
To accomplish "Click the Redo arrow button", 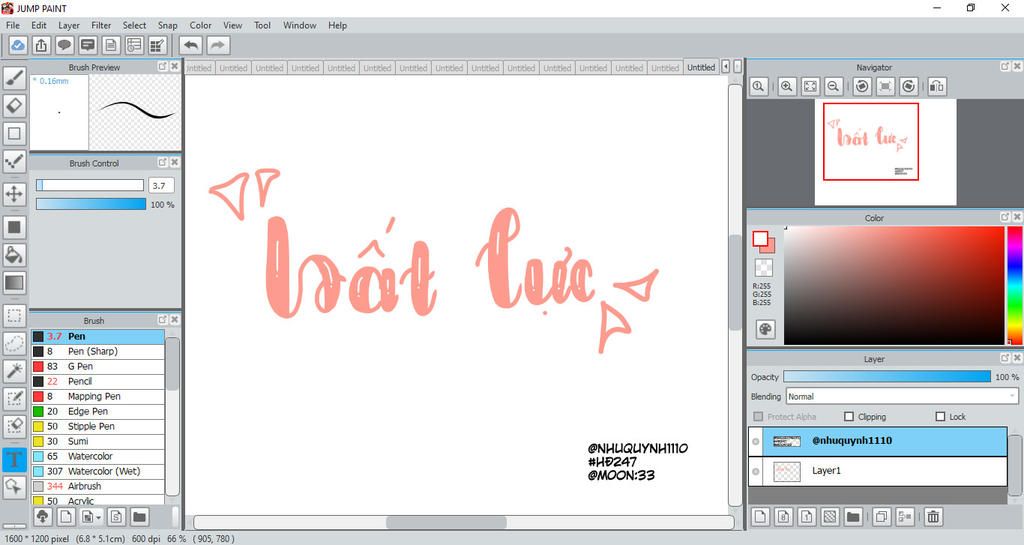I will pos(218,45).
